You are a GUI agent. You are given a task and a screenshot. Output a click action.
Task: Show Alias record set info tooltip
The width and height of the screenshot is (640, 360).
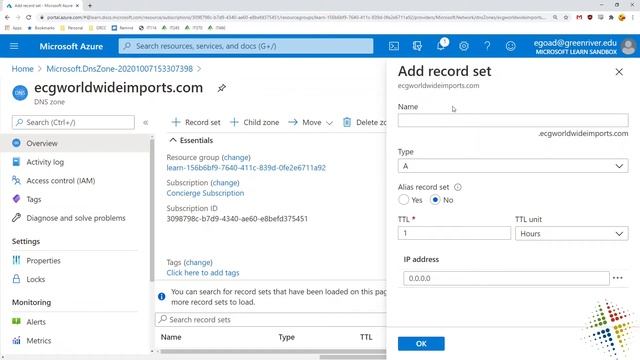(458, 187)
